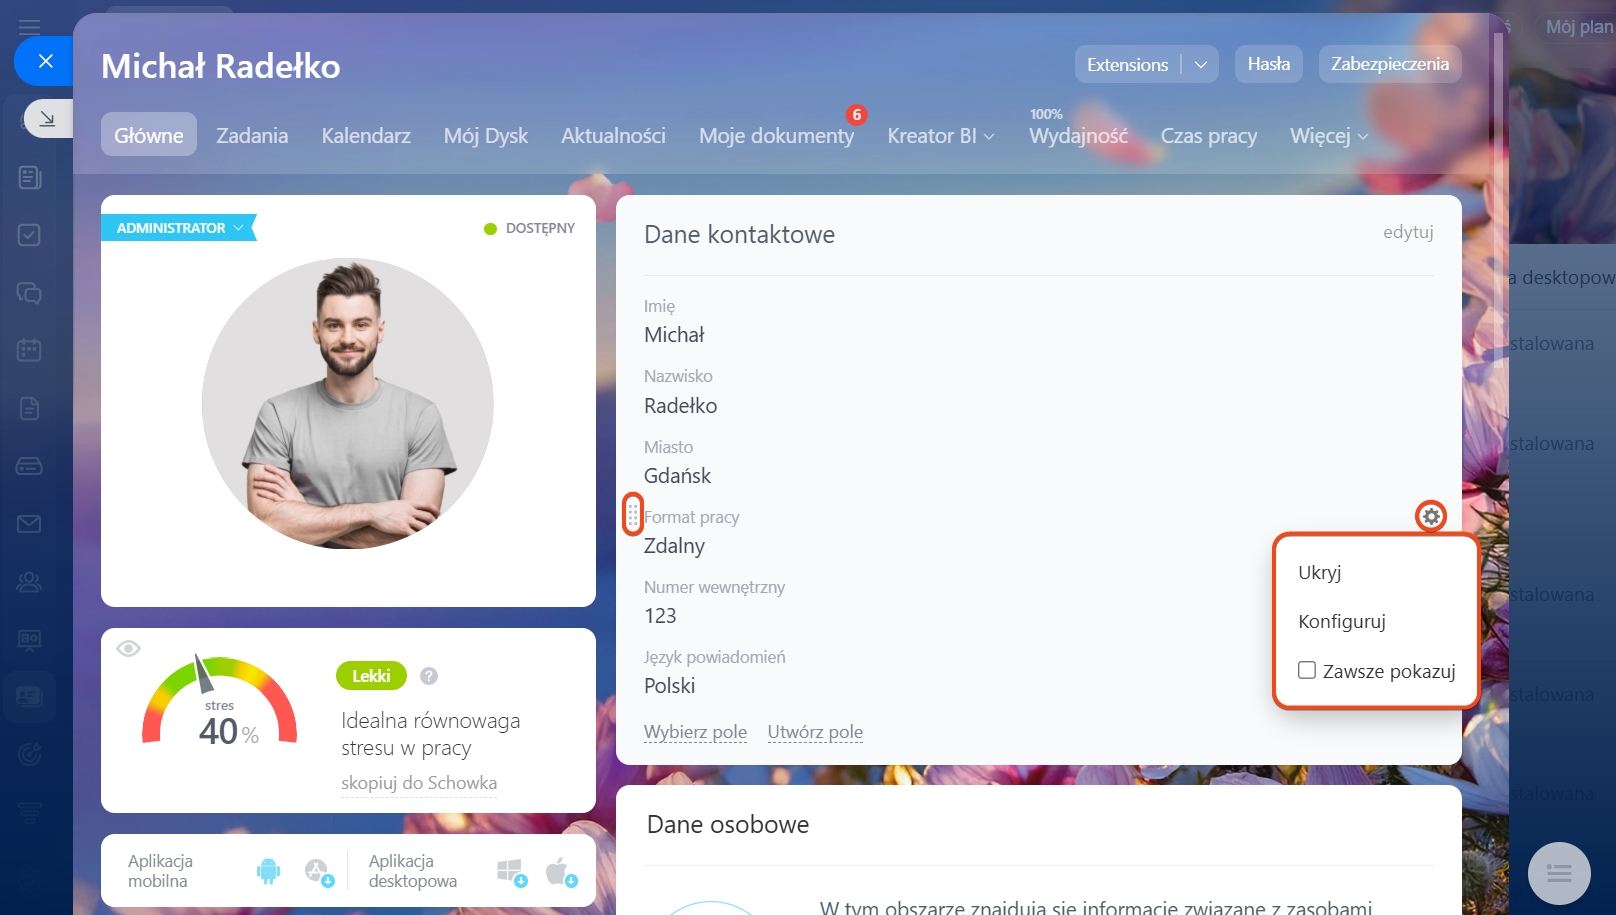Viewport: 1616px width, 915px height.
Task: Click the drag handle beside Format pracy
Action: (633, 515)
